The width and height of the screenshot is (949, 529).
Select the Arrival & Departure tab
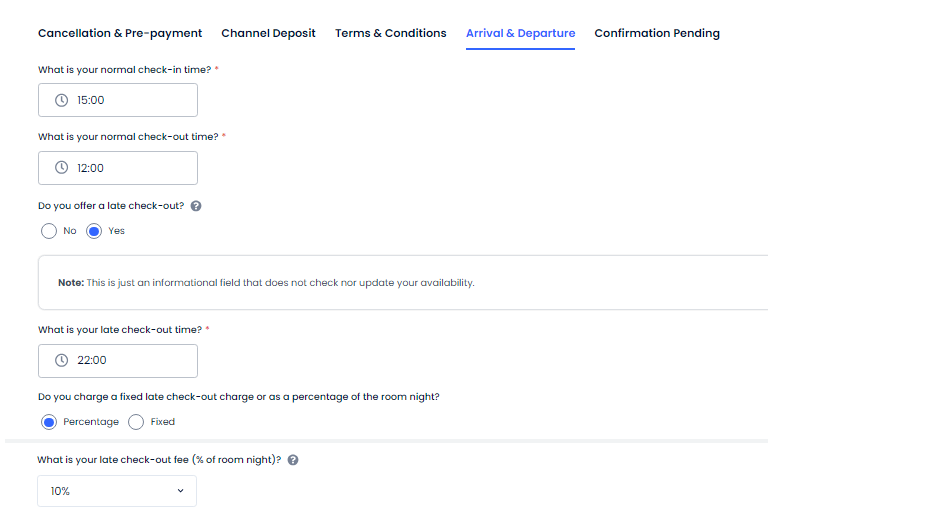(520, 33)
